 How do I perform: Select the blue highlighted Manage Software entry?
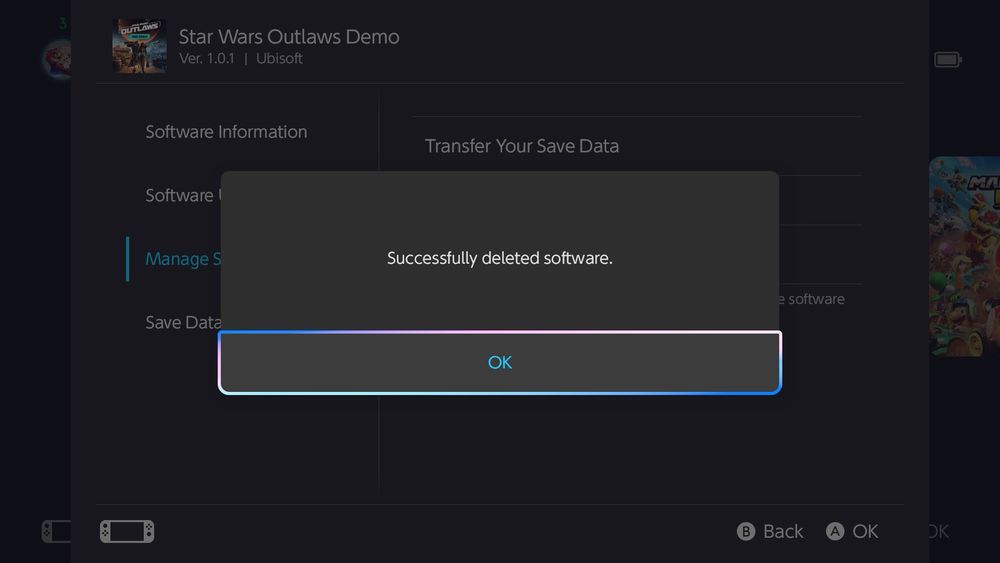(x=177, y=259)
